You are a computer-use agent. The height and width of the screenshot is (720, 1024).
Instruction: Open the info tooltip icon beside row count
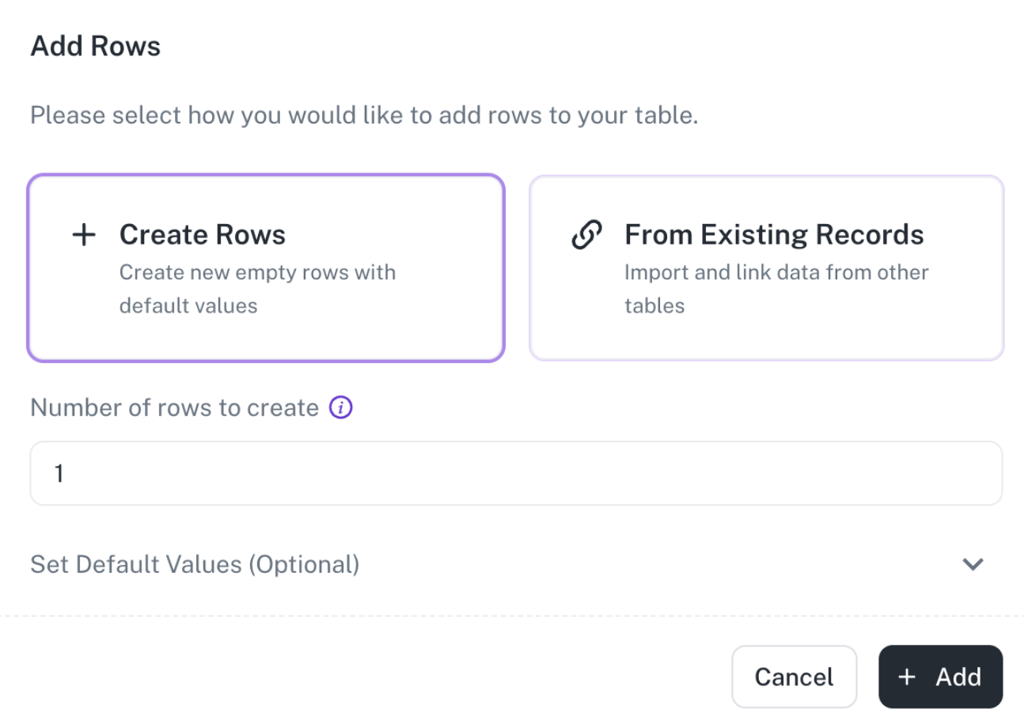point(341,408)
